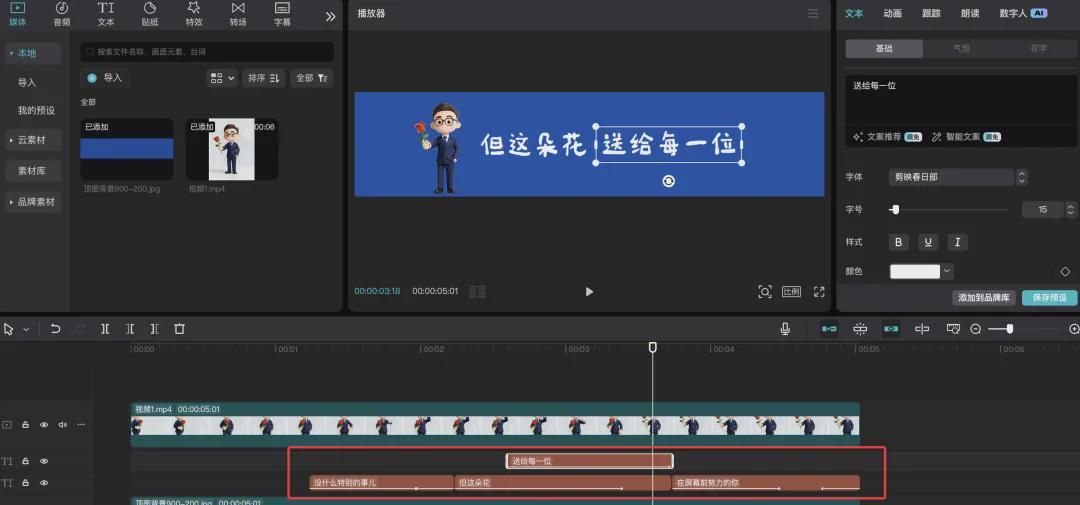The image size is (1080, 505).
Task: Open more options on video track
Action: click(x=81, y=424)
